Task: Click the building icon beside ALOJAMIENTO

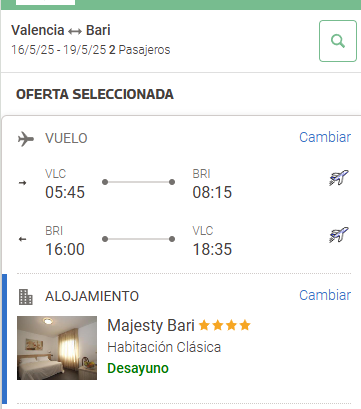Action: [x=26, y=297]
